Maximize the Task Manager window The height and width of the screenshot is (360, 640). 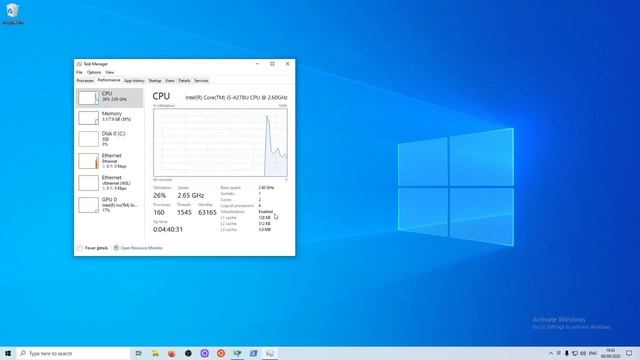(272, 64)
